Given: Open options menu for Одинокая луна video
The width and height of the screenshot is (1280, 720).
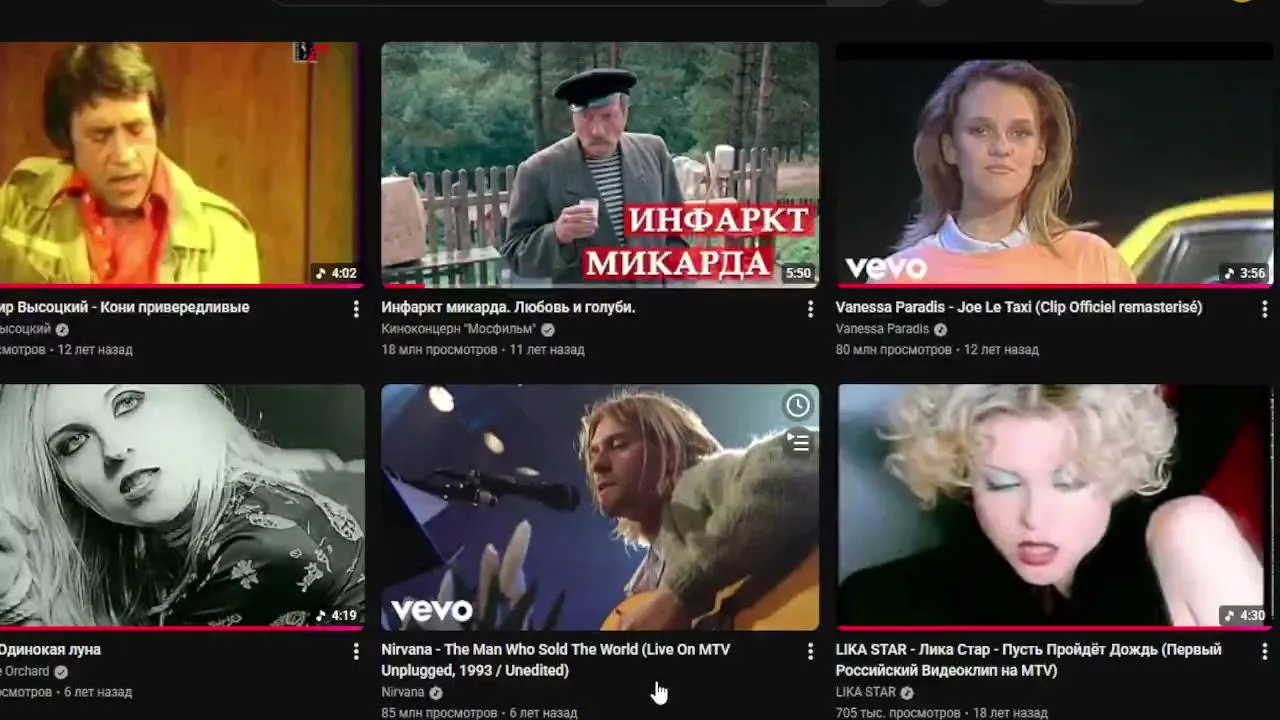Looking at the screenshot, I should 356,652.
